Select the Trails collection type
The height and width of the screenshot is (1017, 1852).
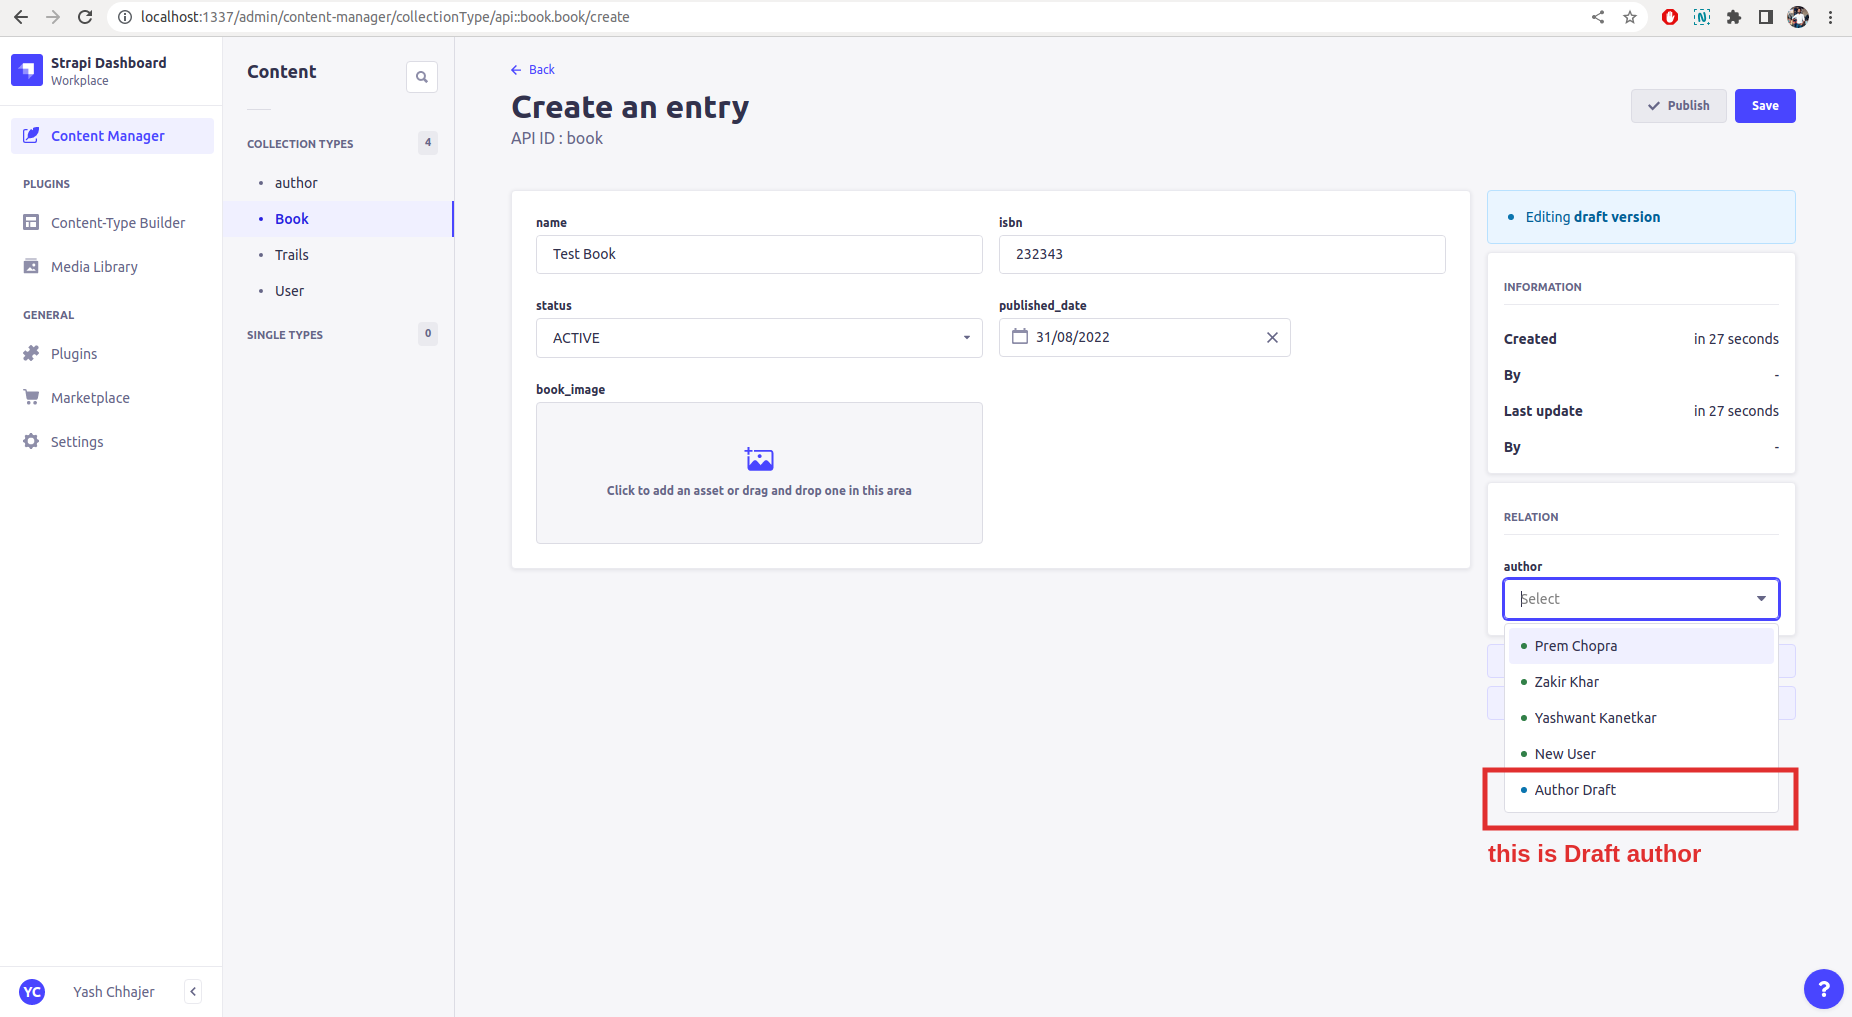click(292, 255)
